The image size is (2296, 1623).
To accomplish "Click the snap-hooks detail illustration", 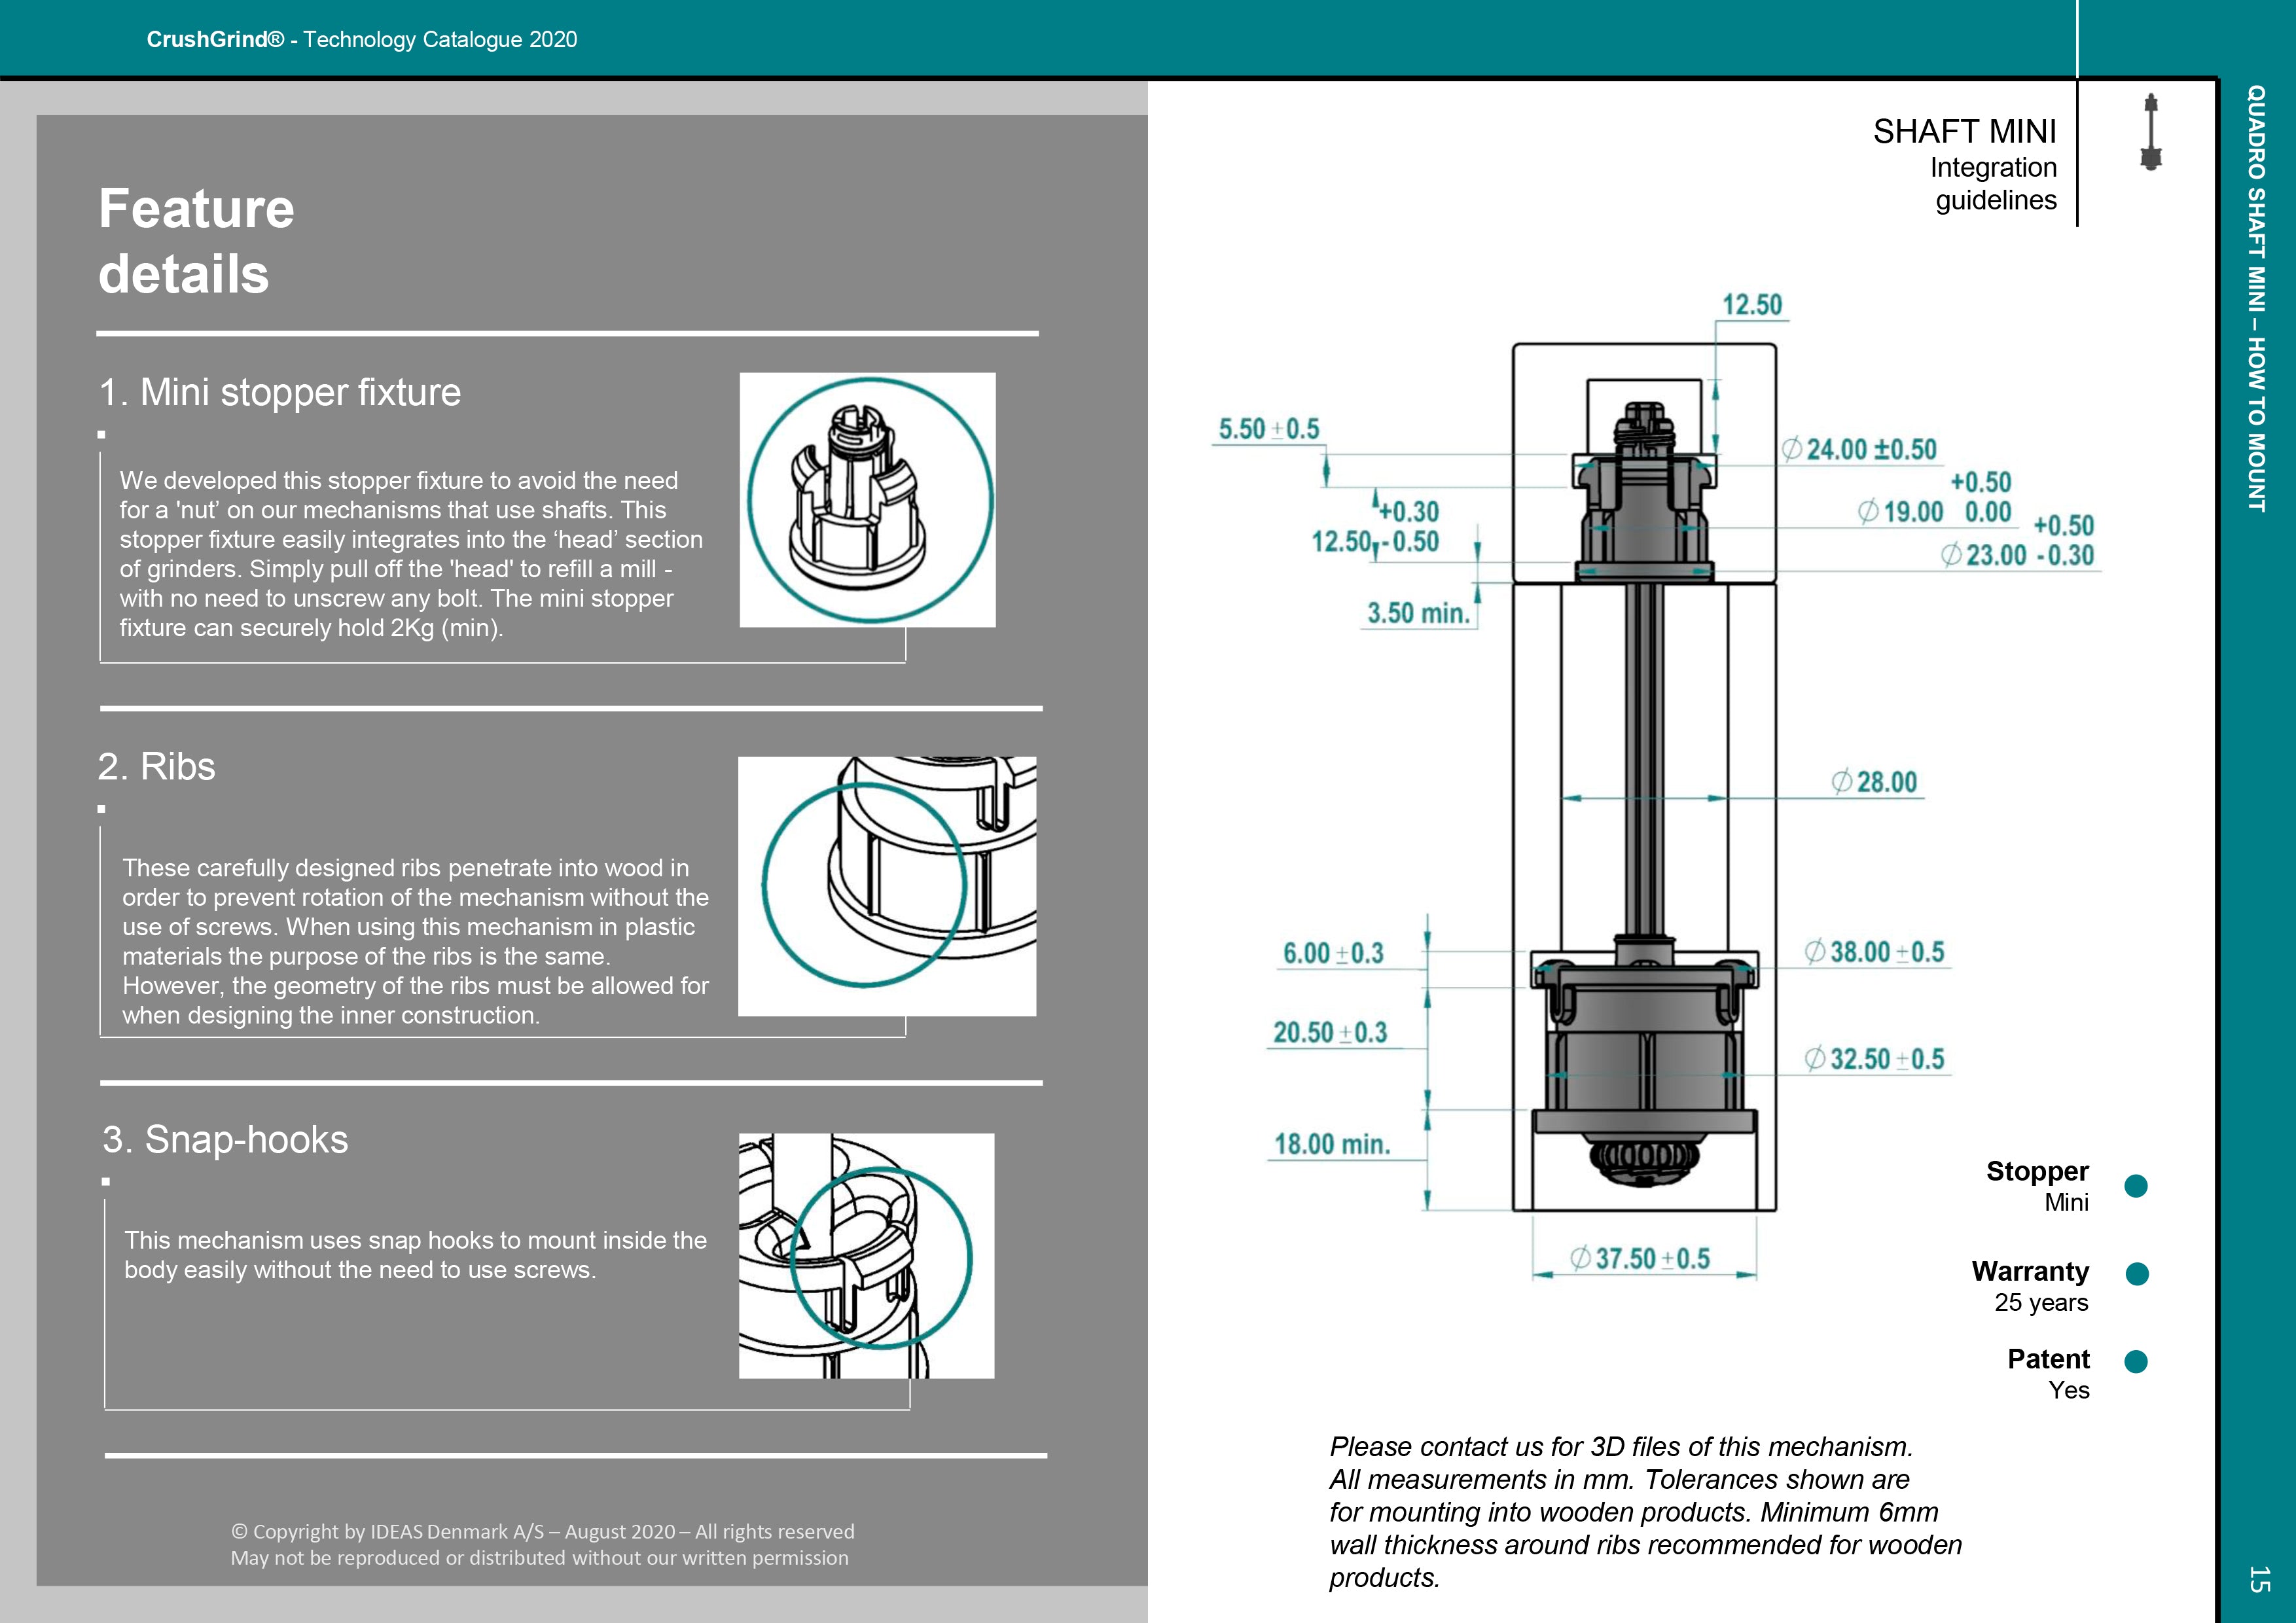I will [x=866, y=1256].
